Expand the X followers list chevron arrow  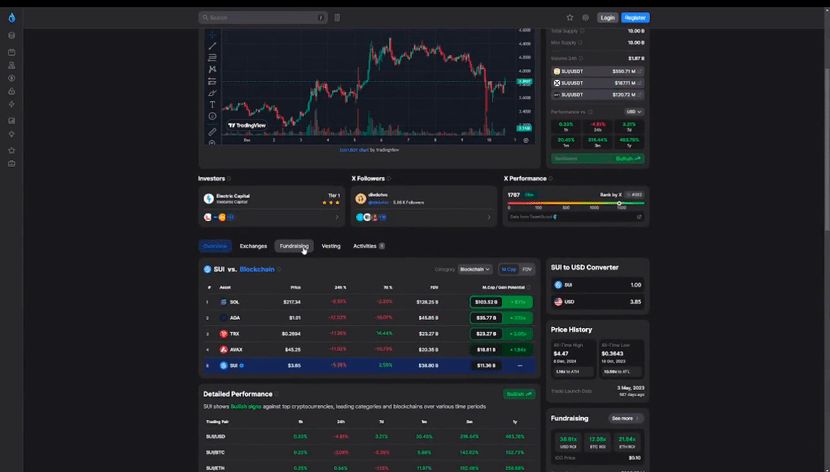click(x=489, y=217)
